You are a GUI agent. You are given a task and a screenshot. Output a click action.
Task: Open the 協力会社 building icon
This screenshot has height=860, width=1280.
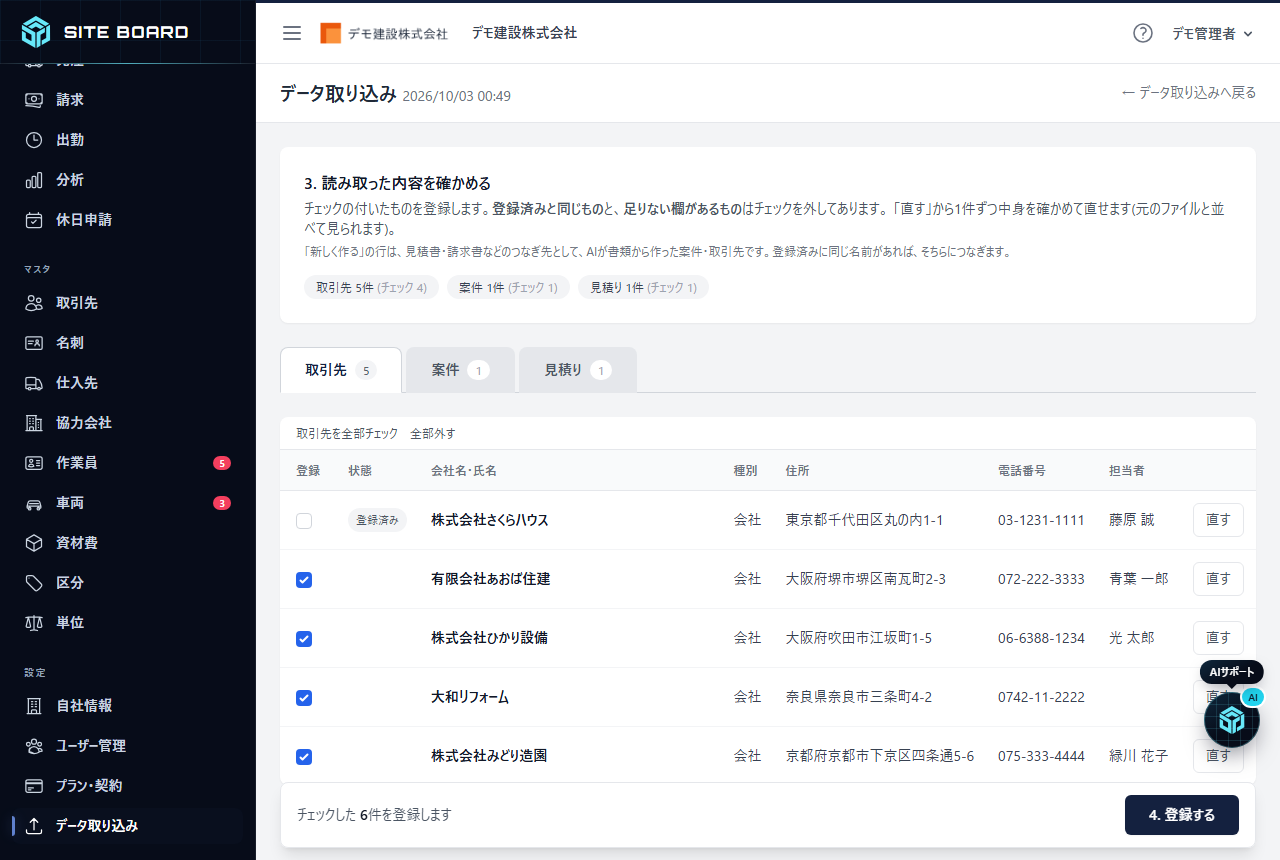pos(34,423)
